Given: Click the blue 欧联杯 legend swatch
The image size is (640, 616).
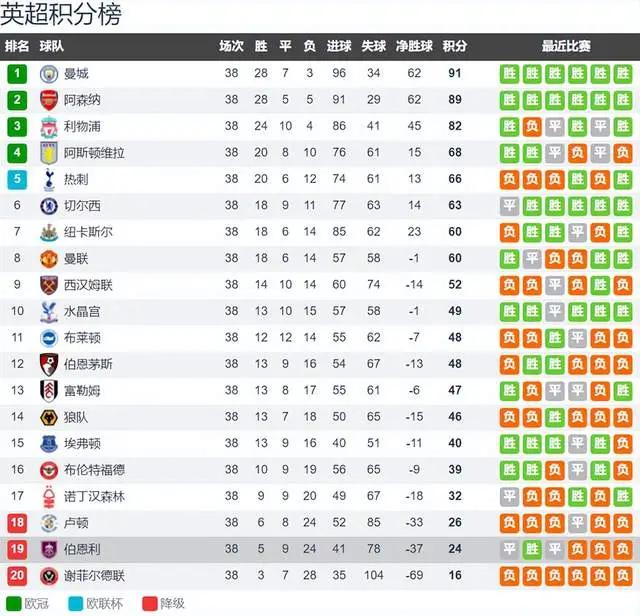Looking at the screenshot, I should (76, 604).
